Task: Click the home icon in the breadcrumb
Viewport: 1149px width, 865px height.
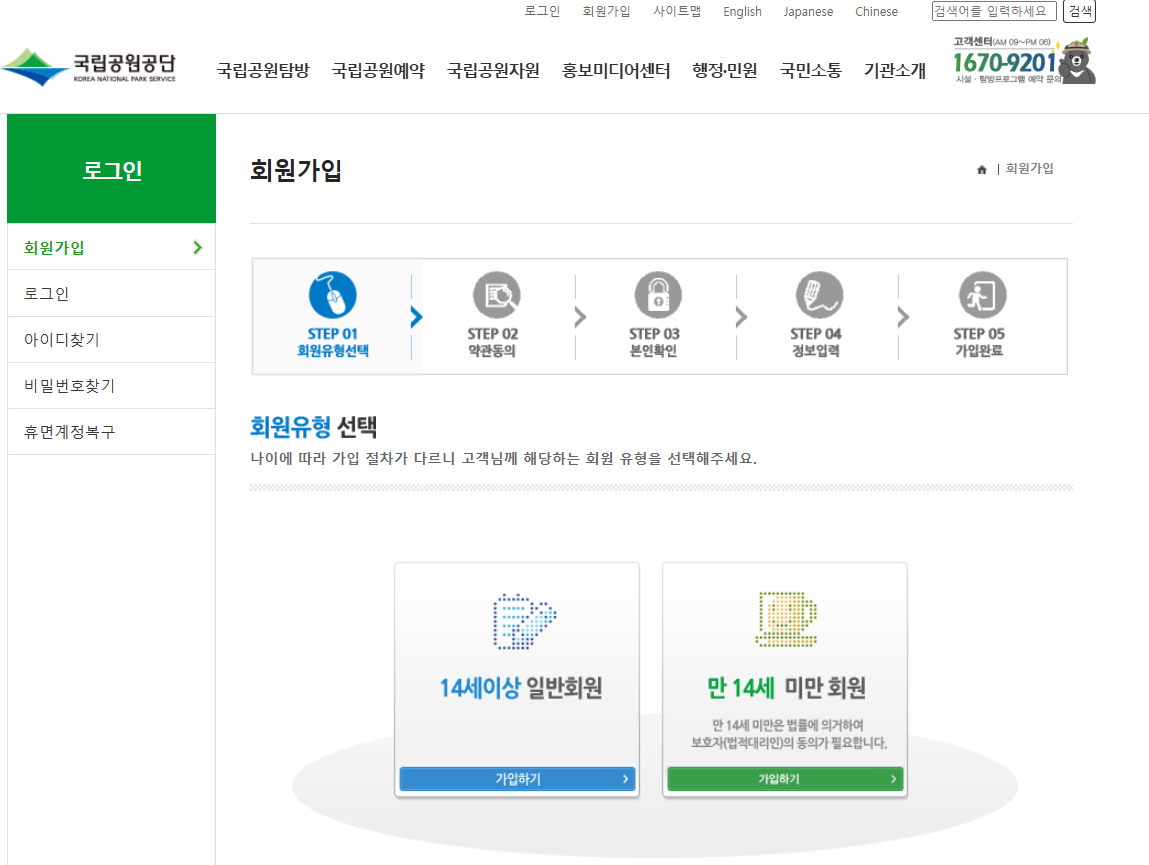Action: pyautogui.click(x=980, y=168)
